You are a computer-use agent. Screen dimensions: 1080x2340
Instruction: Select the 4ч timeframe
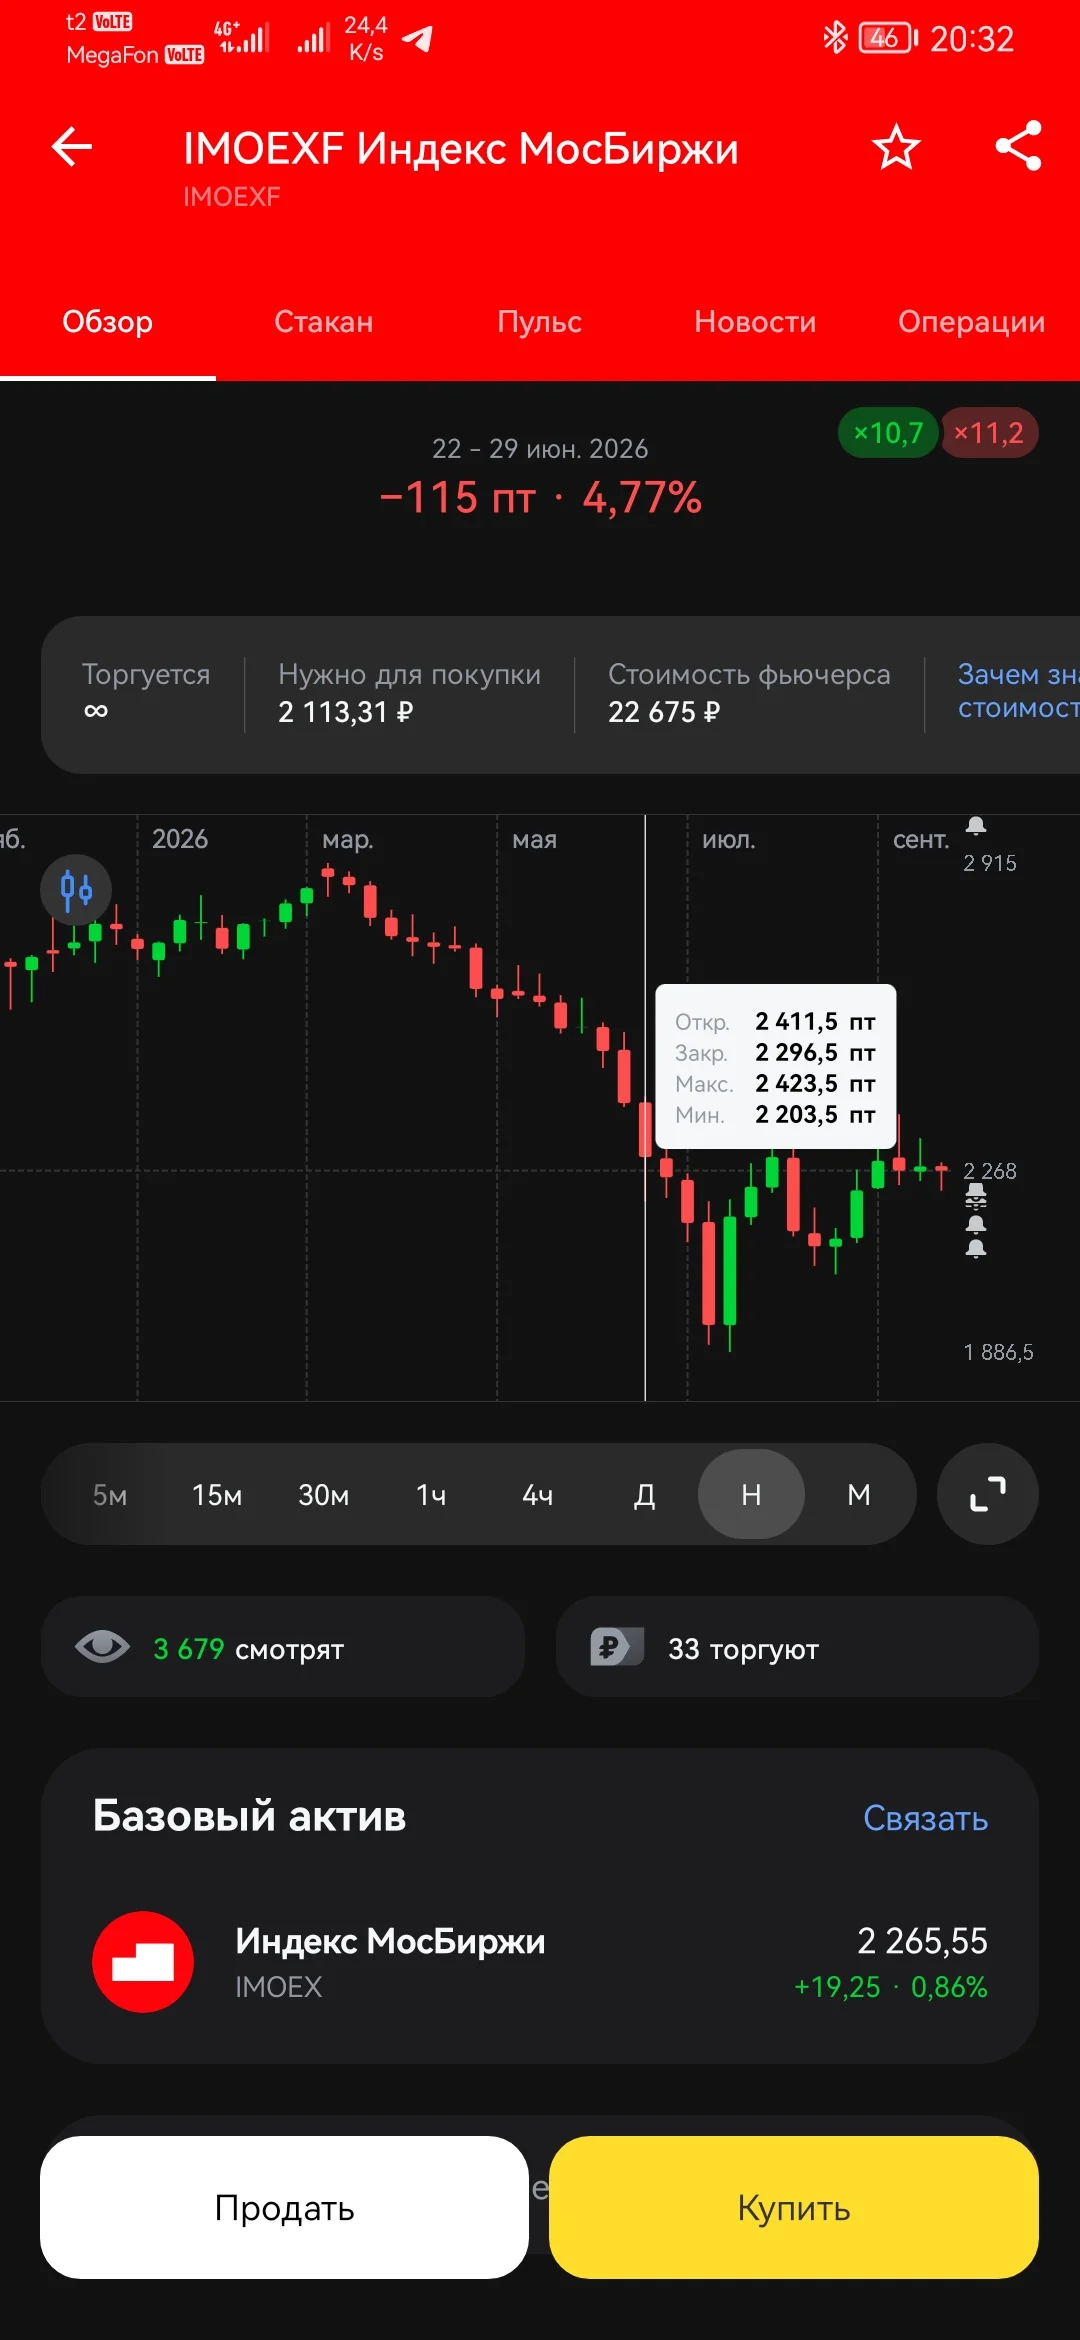point(538,1495)
